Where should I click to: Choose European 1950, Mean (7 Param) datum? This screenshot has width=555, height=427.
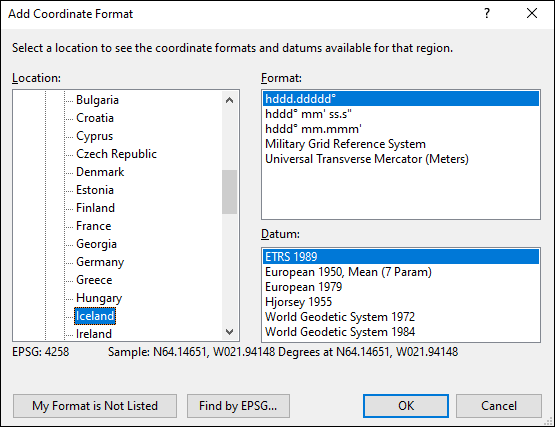tap(401, 272)
